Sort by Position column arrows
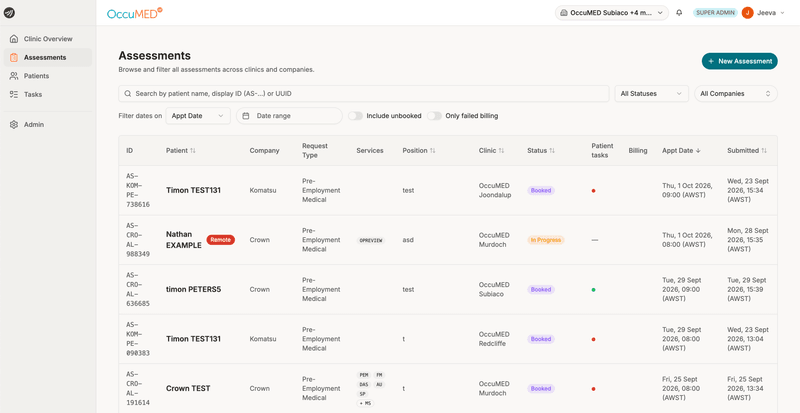 [433, 151]
